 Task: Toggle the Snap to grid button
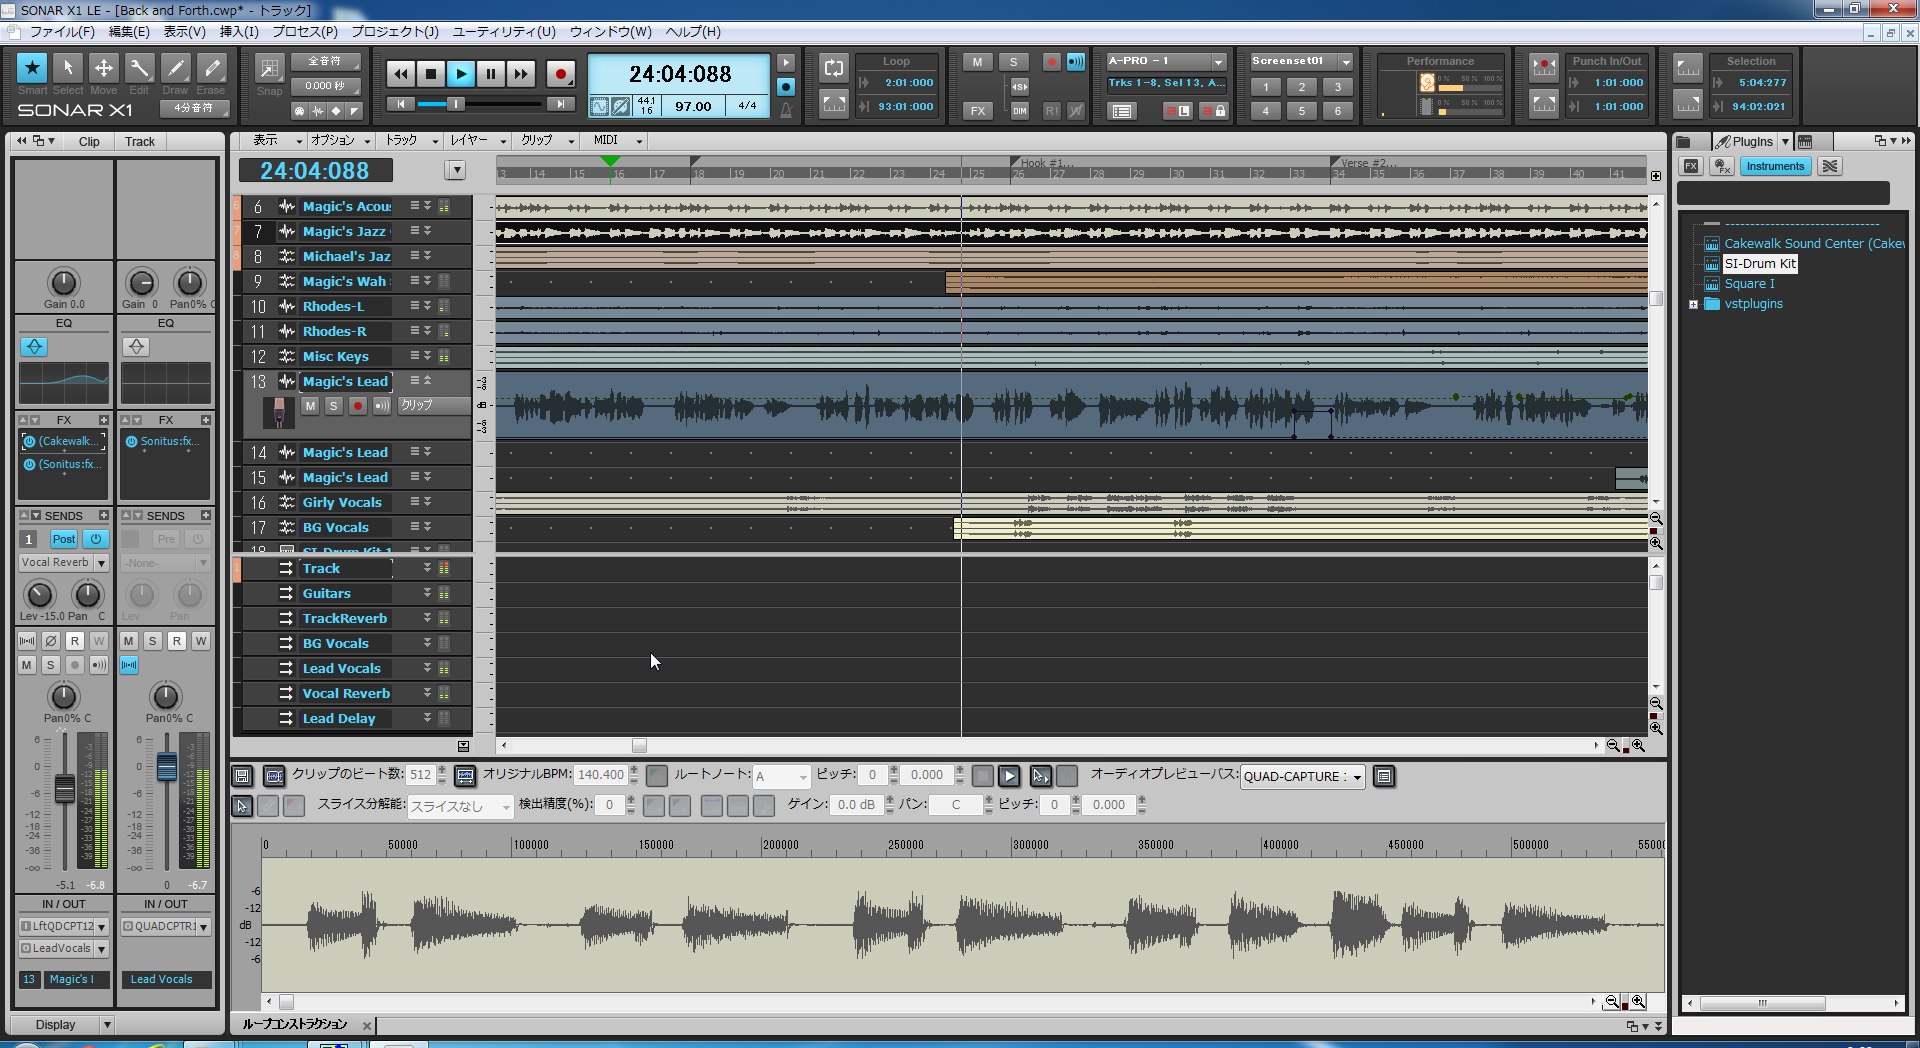click(x=269, y=69)
